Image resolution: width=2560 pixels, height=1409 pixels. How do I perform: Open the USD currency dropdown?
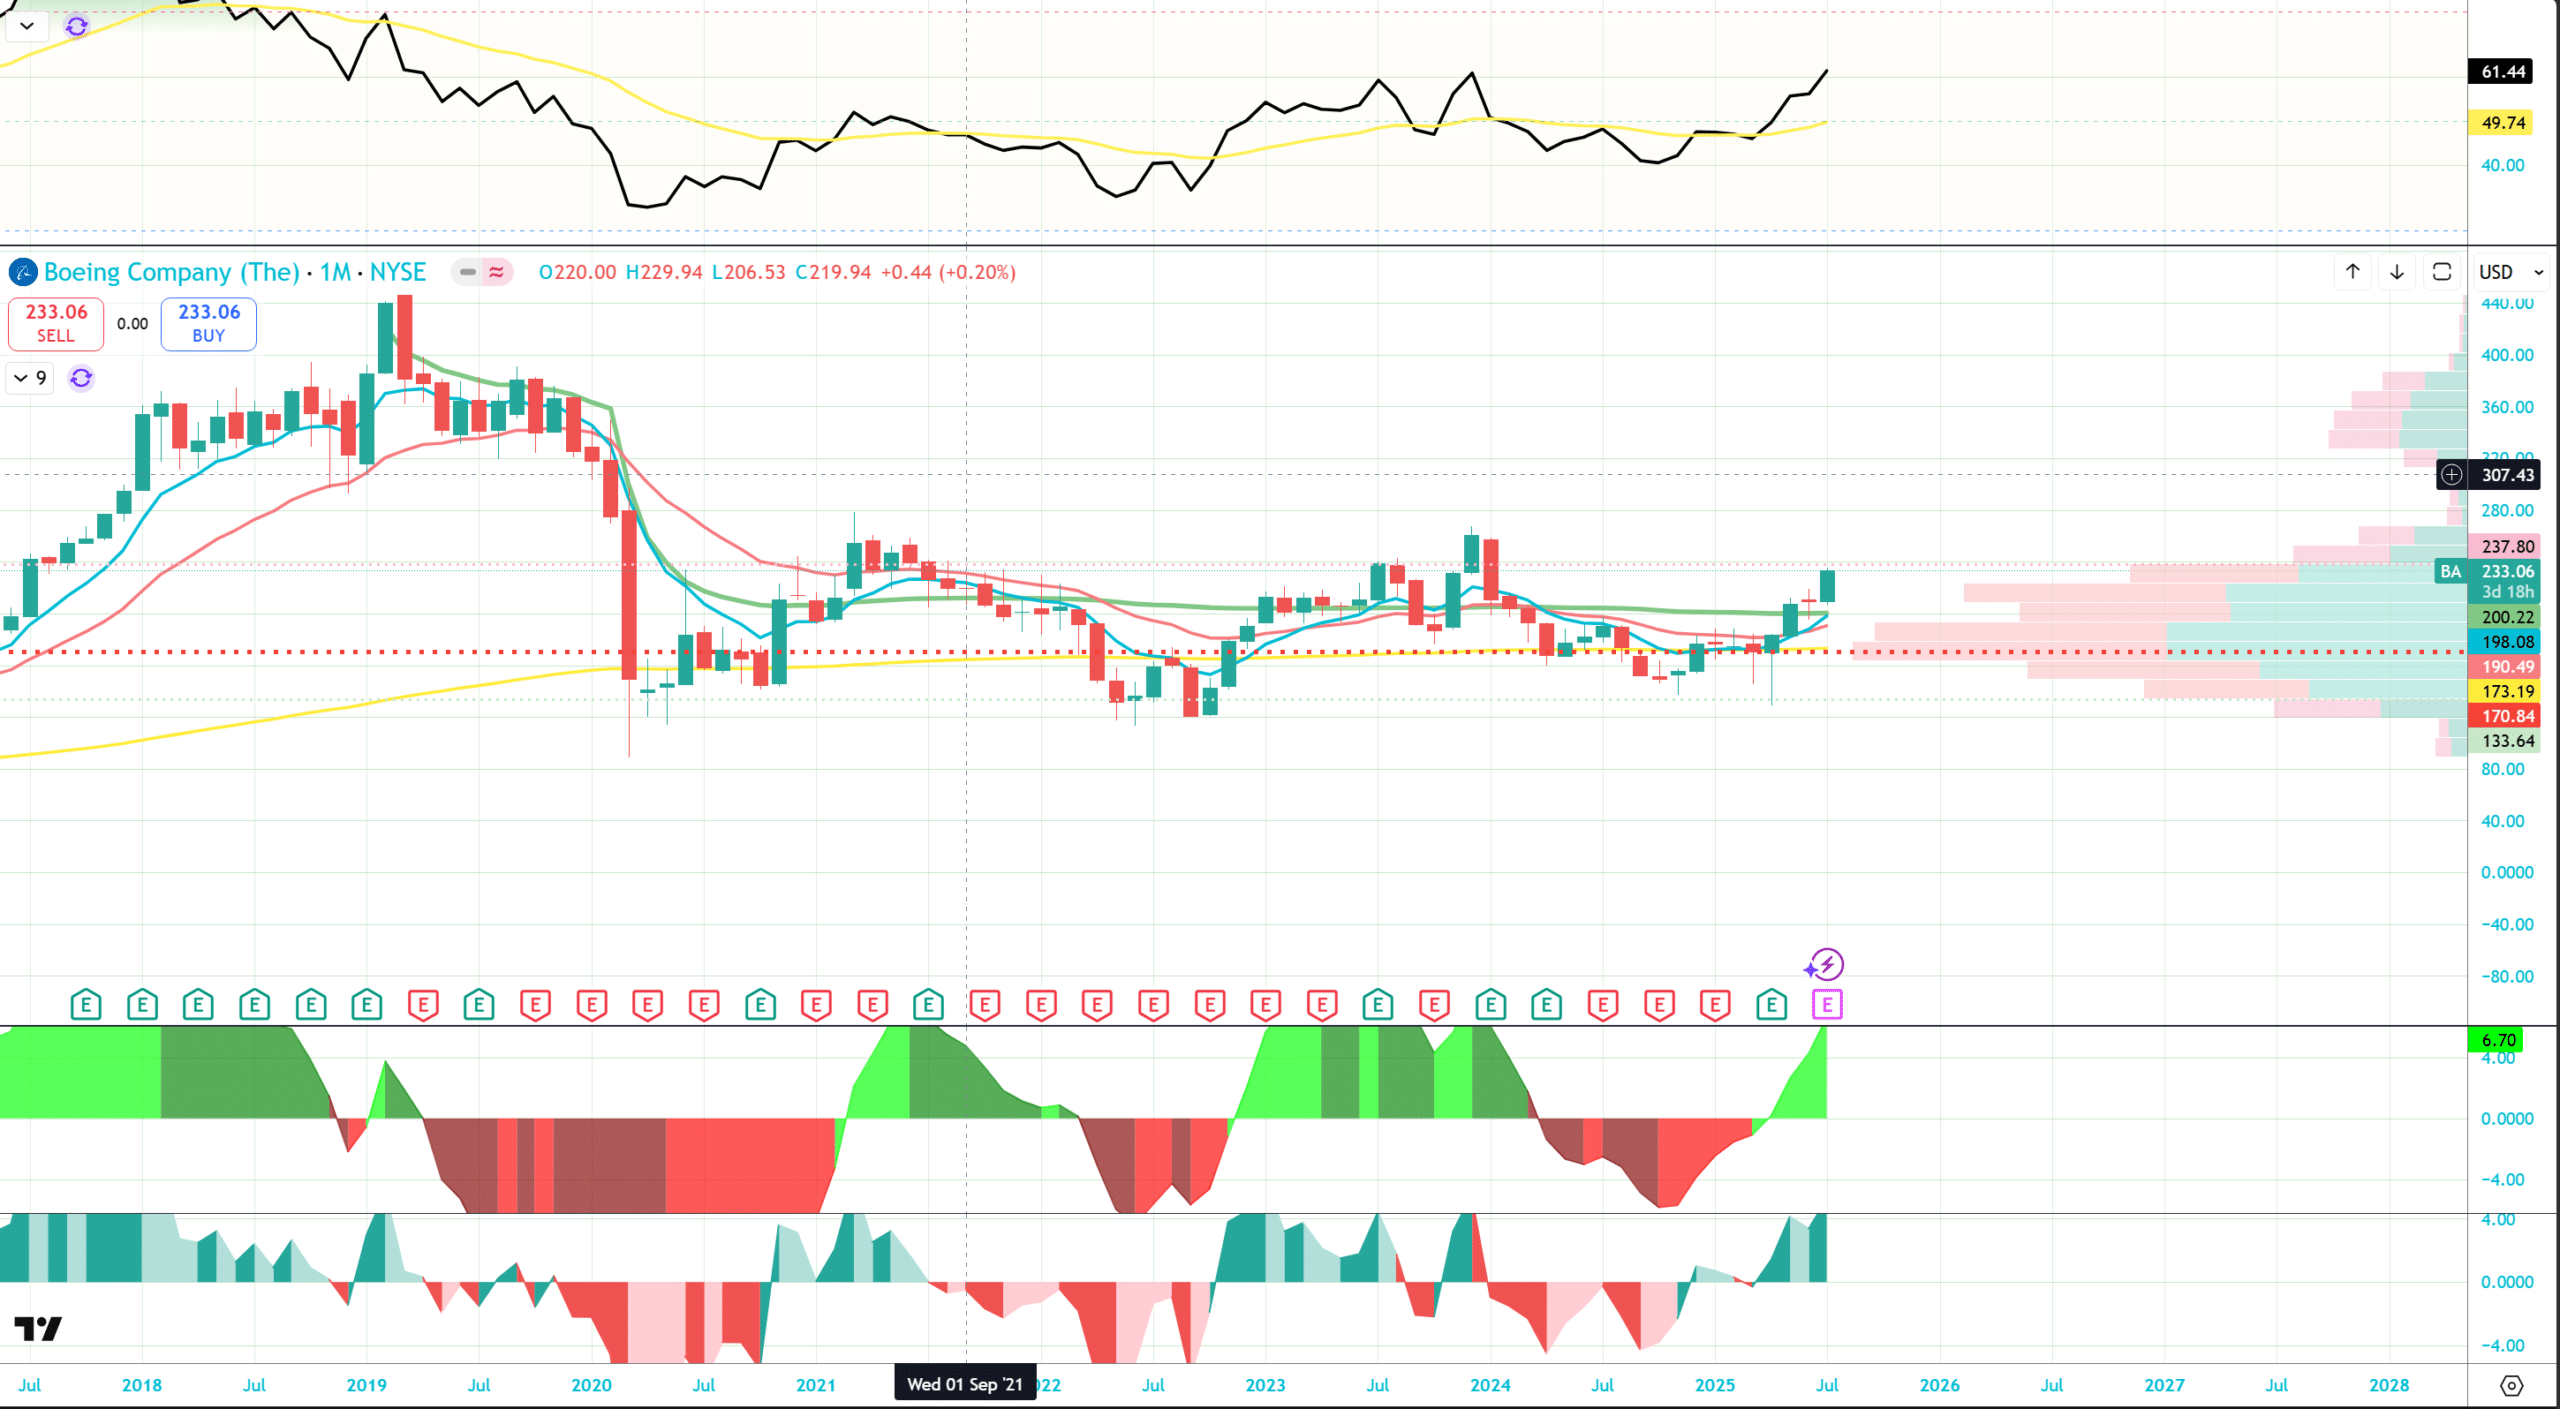(x=2511, y=272)
